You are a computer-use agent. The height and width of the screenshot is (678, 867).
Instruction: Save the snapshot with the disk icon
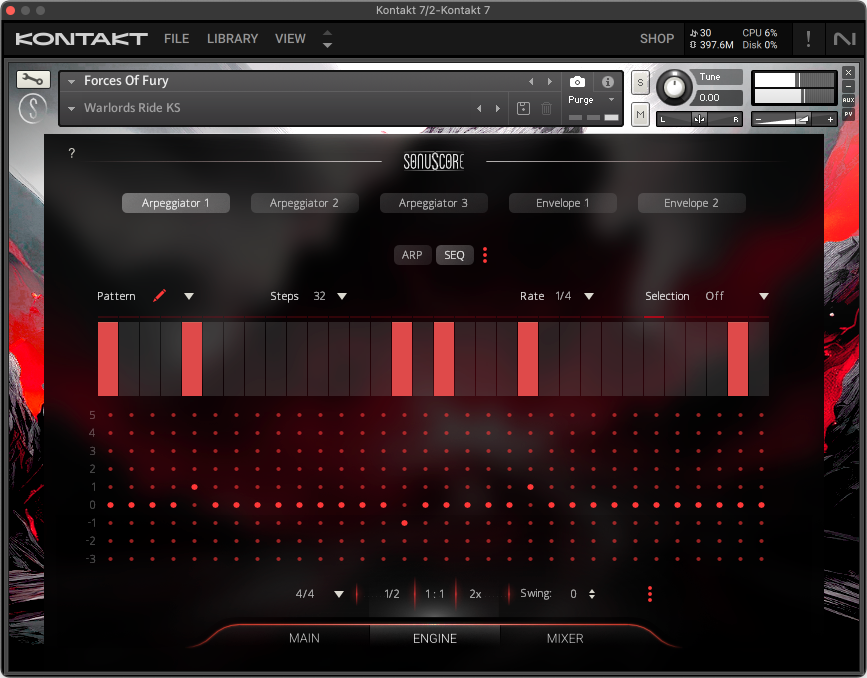tap(523, 108)
